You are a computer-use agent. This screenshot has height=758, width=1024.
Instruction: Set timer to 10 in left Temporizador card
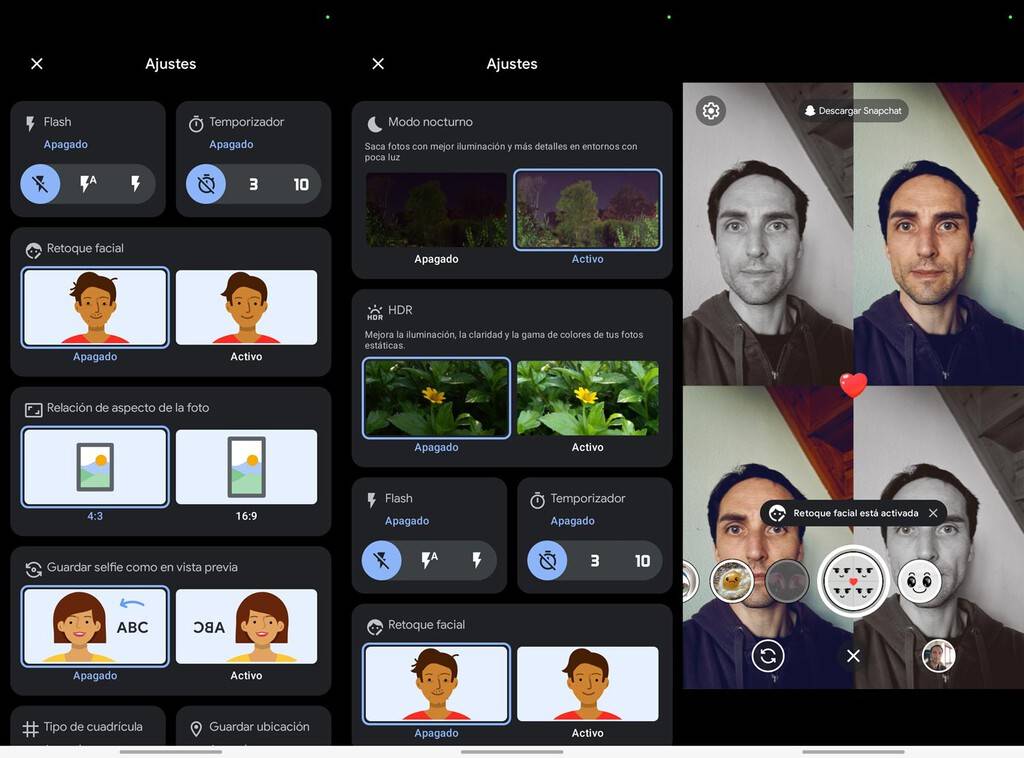pos(301,184)
